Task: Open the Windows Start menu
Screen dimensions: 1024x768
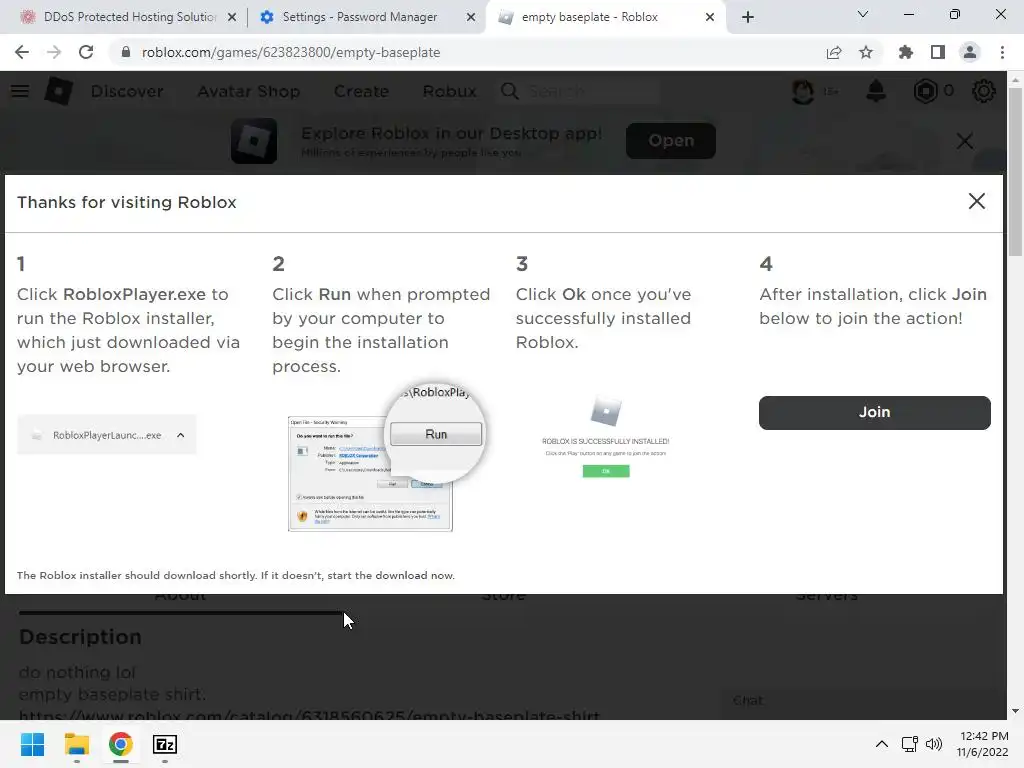Action: click(32, 744)
